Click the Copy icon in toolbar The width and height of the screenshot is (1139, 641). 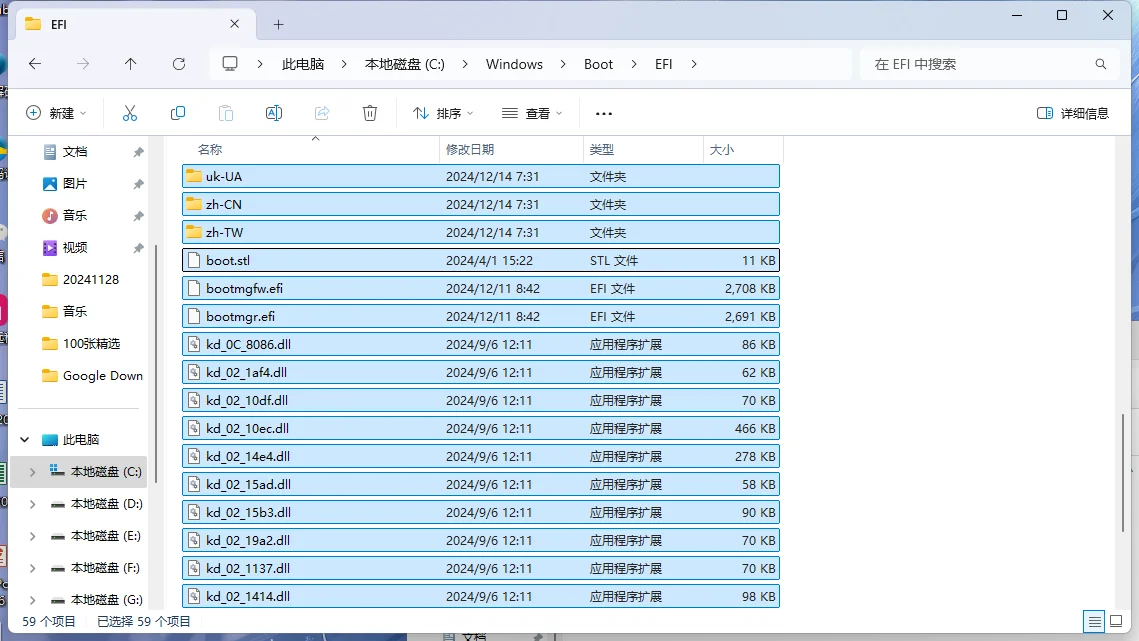tap(178, 113)
